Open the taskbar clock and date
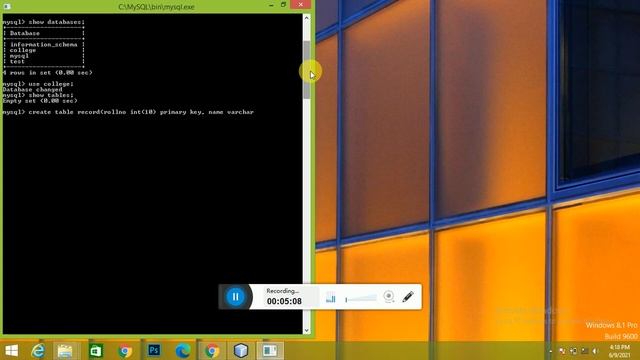This screenshot has height=360, width=640. (620, 351)
